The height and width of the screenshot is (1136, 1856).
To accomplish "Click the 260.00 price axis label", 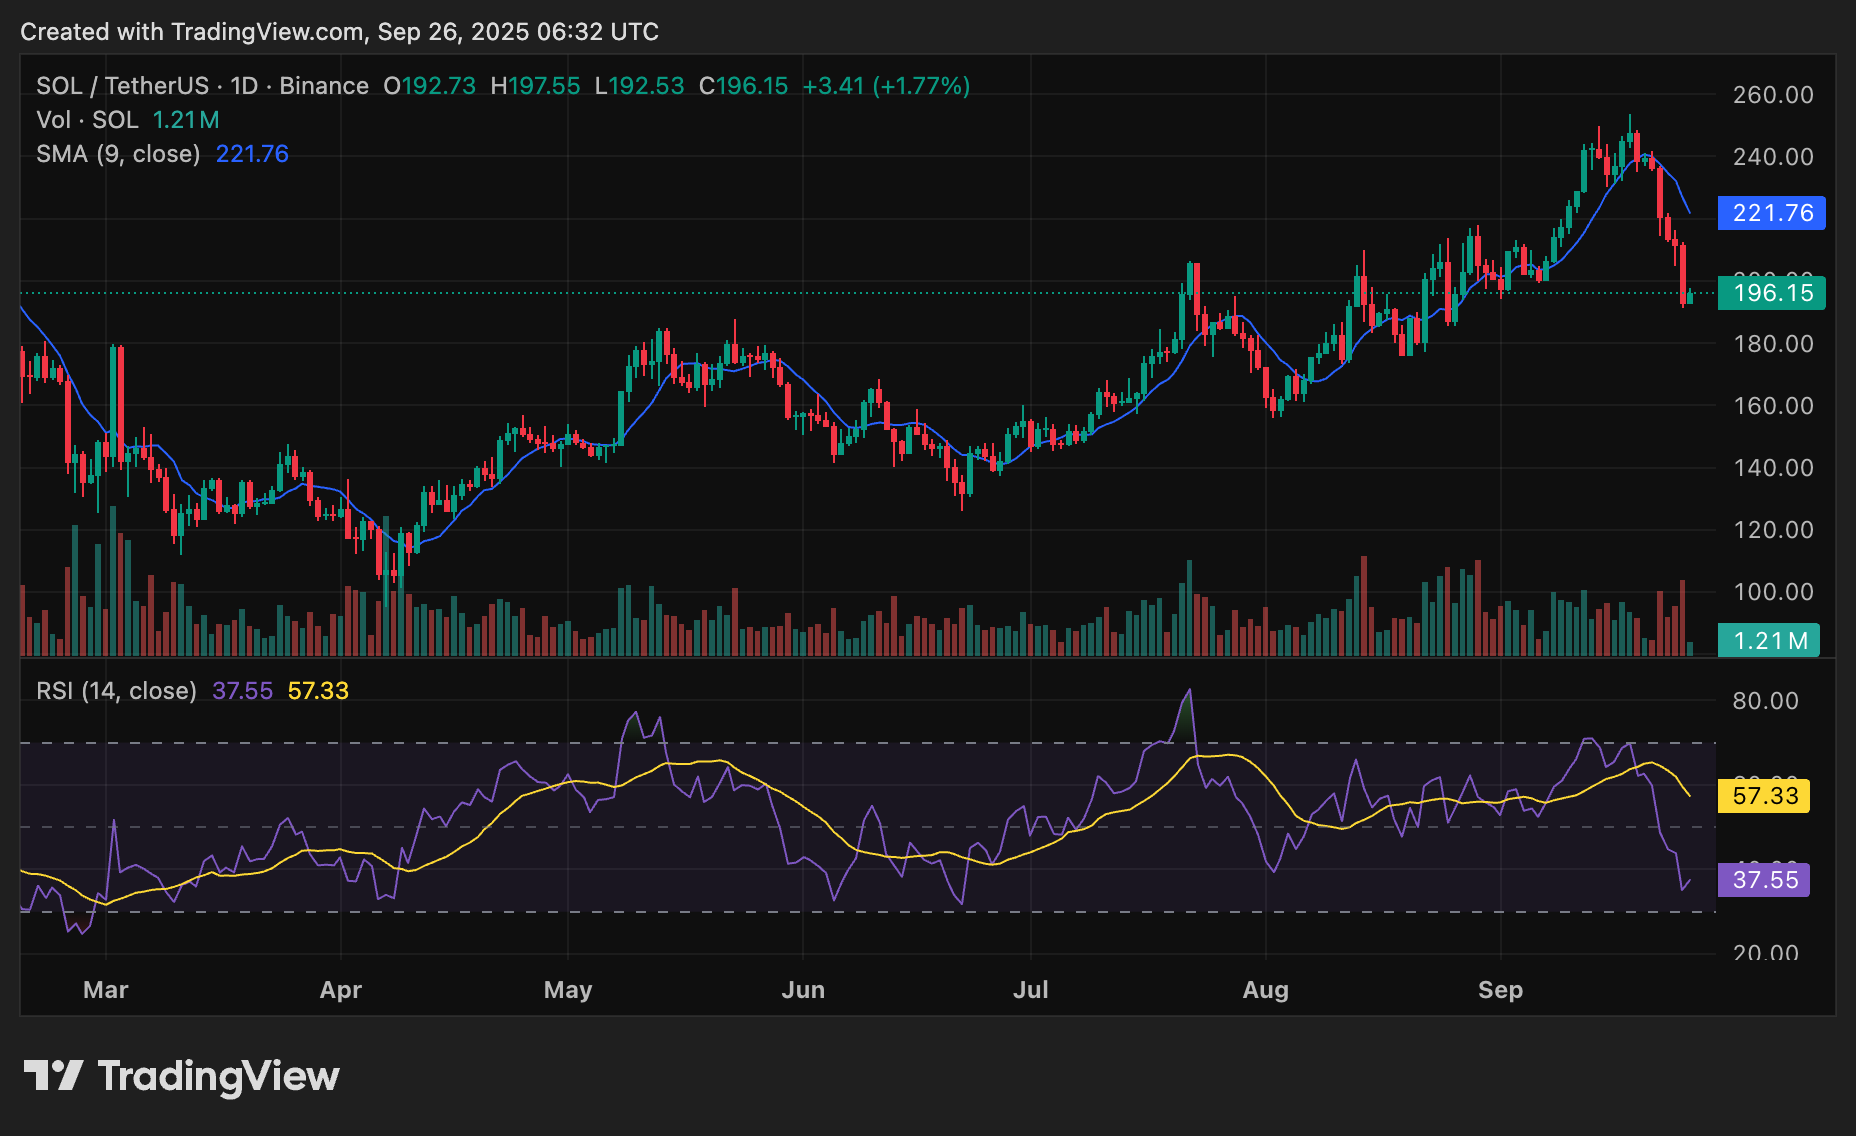I will [1771, 95].
